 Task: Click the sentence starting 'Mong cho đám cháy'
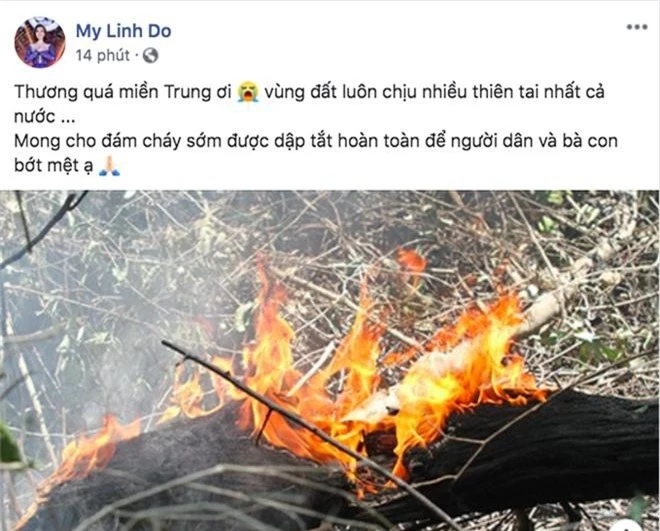coord(316,141)
